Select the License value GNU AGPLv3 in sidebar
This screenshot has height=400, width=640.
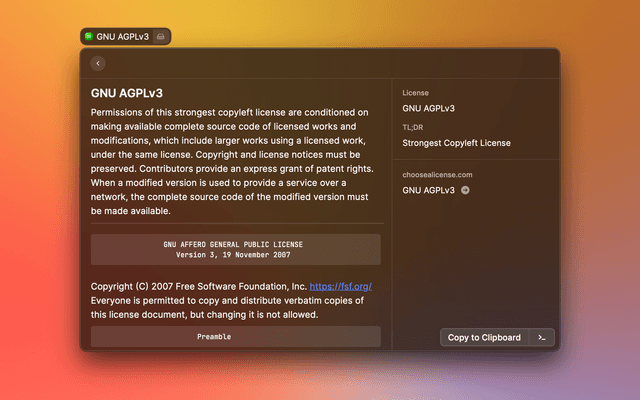tap(428, 108)
